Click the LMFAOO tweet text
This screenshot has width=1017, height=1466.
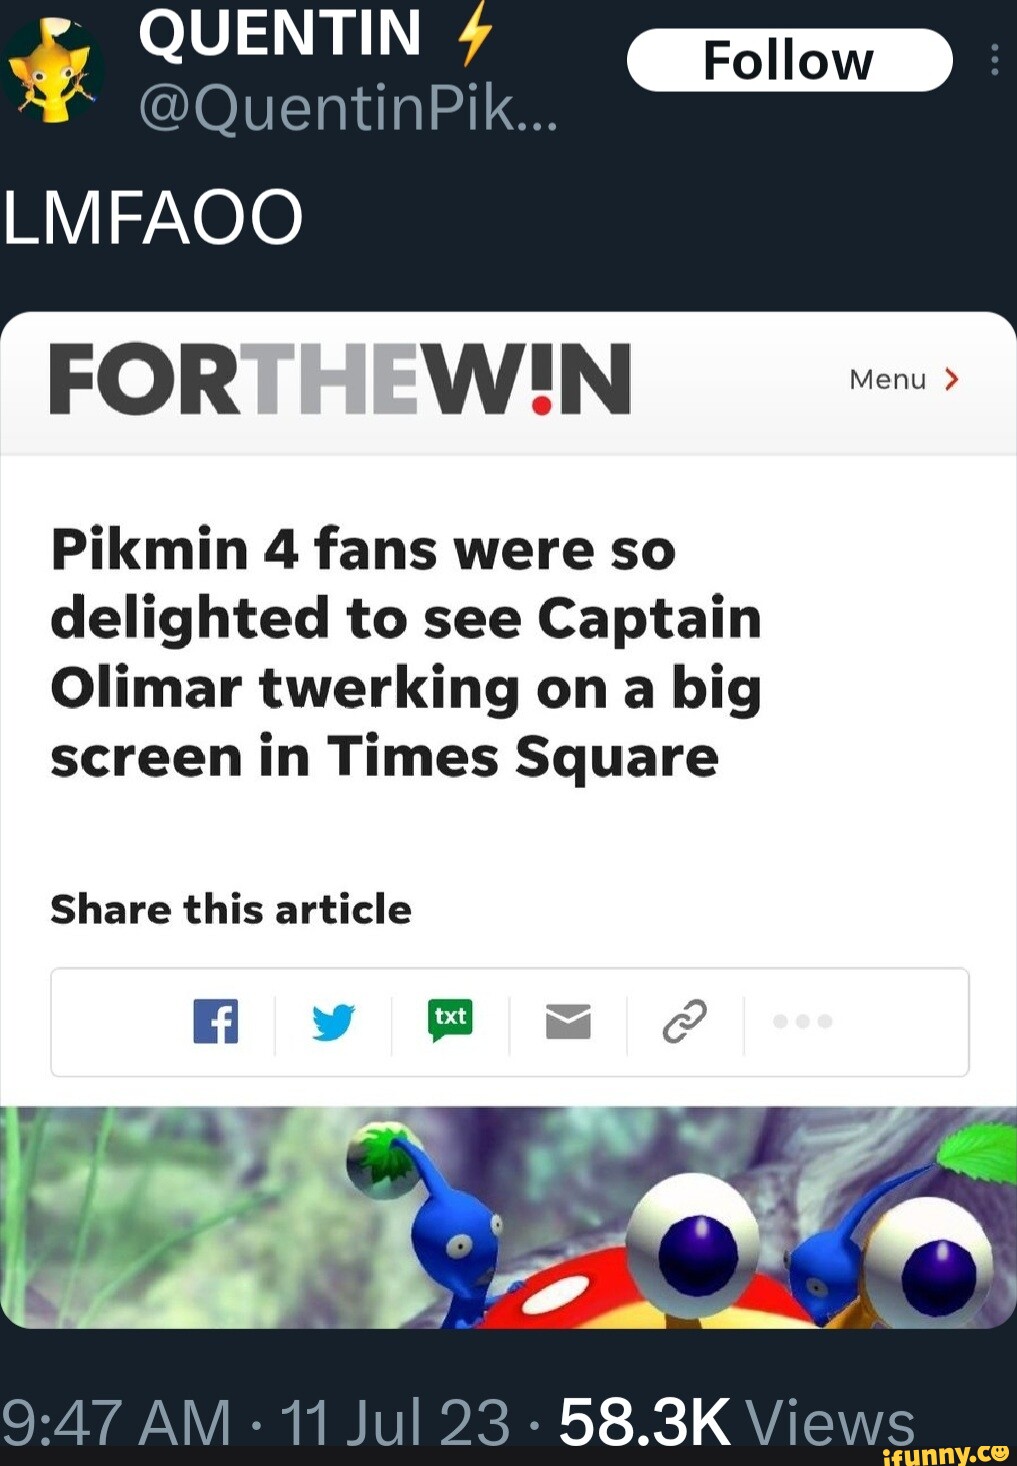pos(153,217)
